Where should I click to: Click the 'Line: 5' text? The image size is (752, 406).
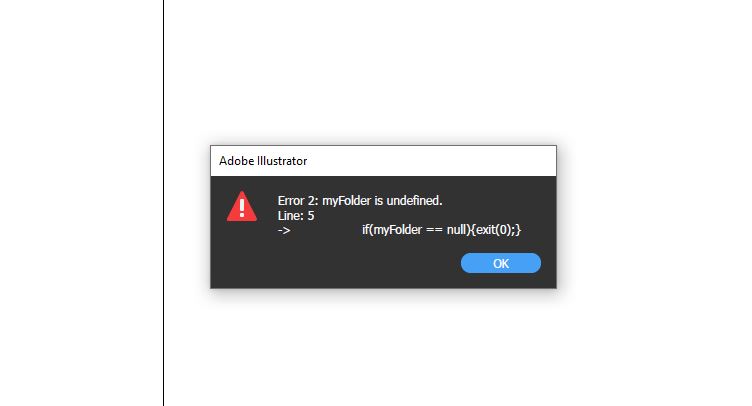click(296, 216)
